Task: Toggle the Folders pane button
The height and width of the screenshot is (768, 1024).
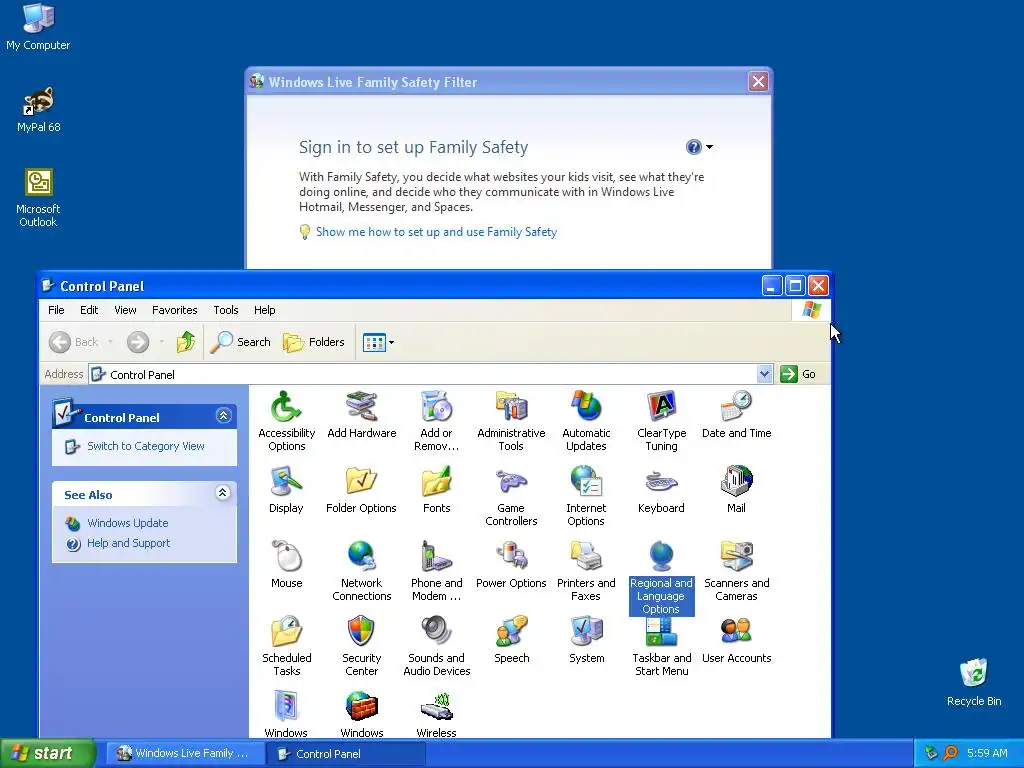Action: point(313,342)
